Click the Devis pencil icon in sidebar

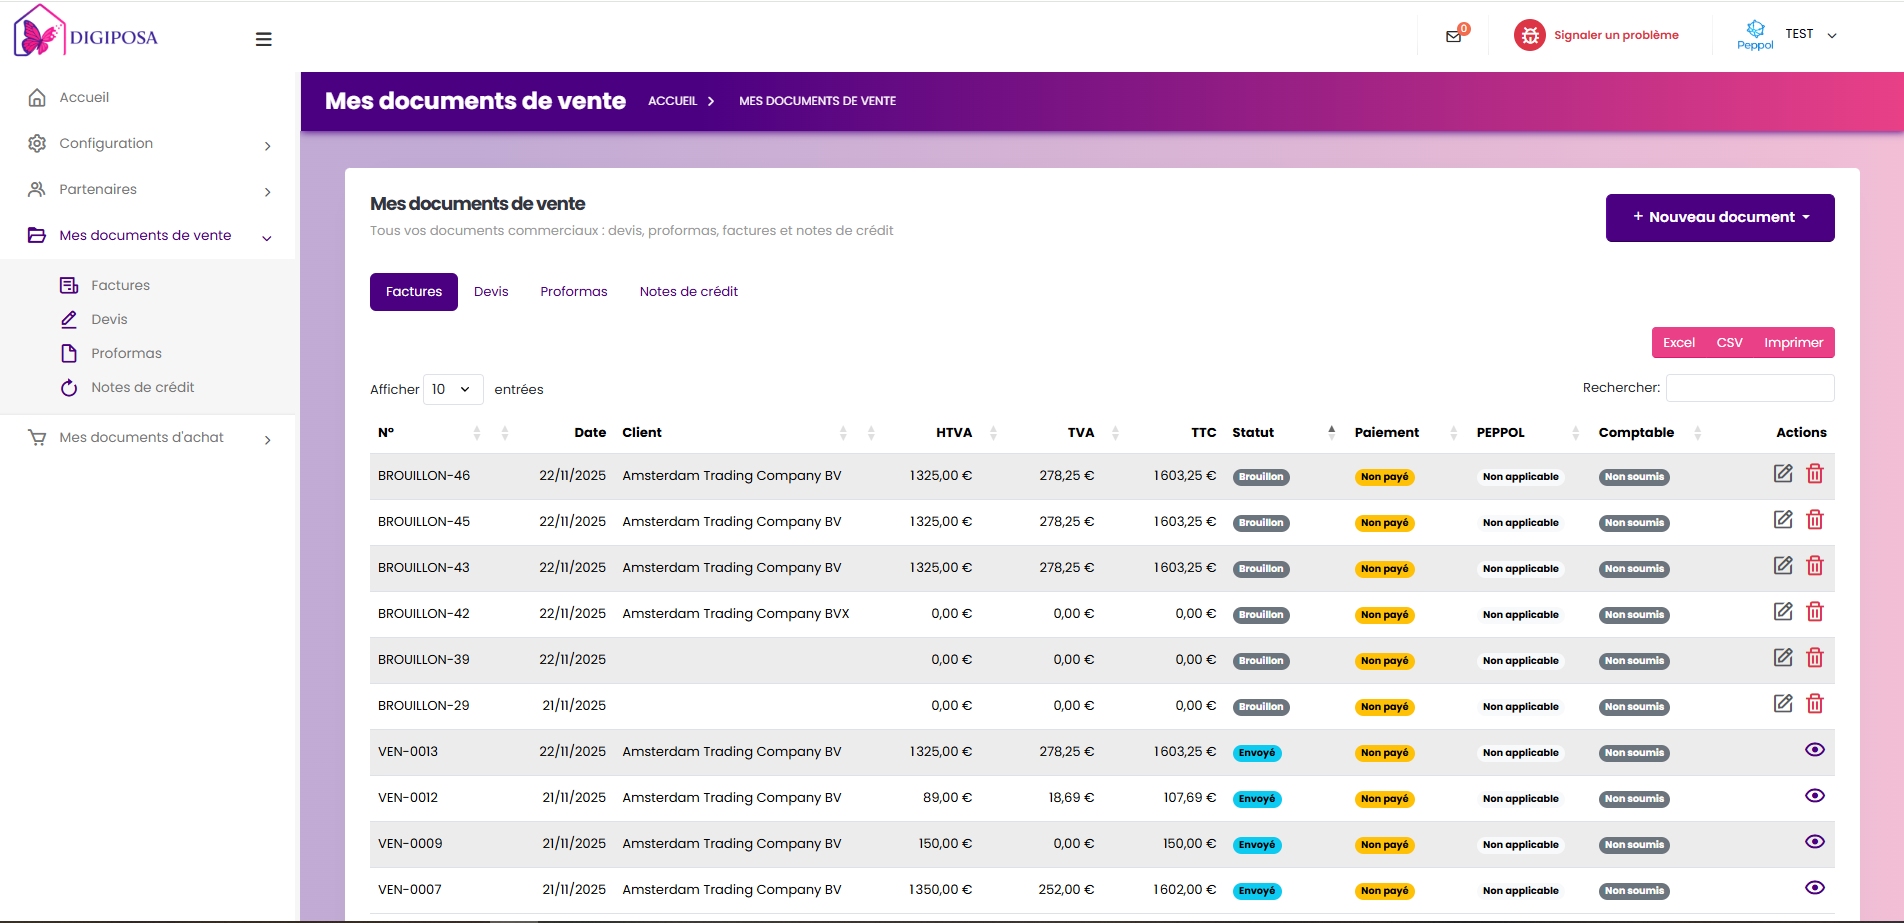69,319
